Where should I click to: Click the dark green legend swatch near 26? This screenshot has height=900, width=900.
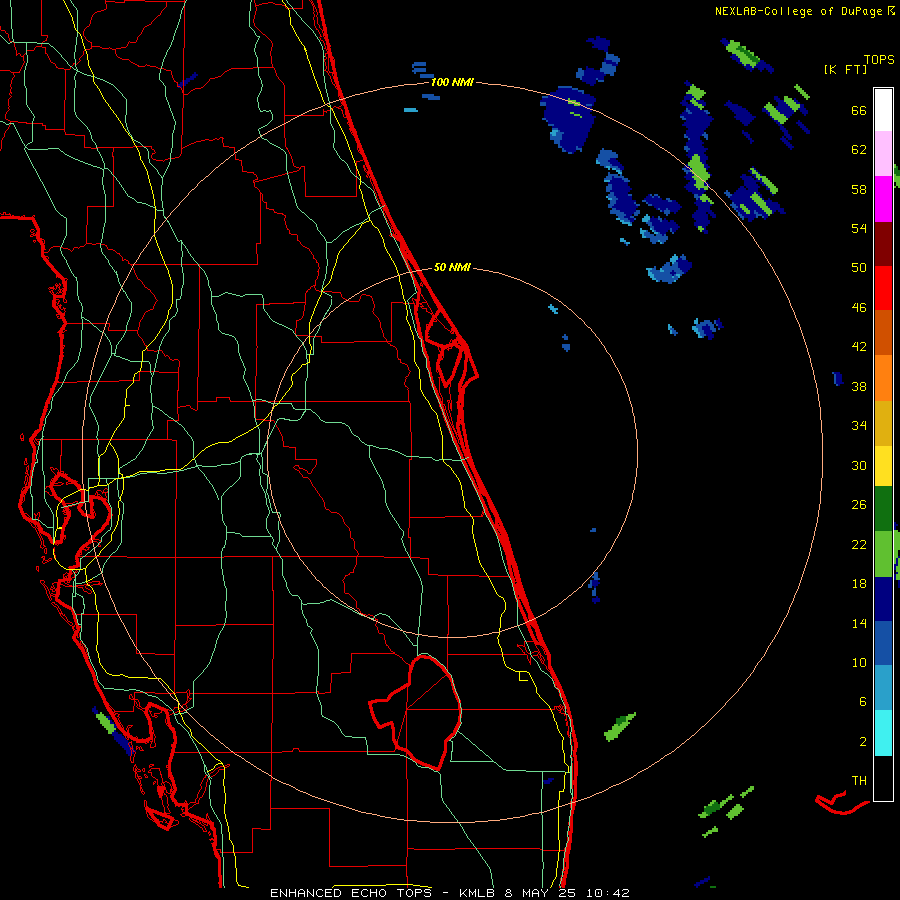(x=883, y=509)
